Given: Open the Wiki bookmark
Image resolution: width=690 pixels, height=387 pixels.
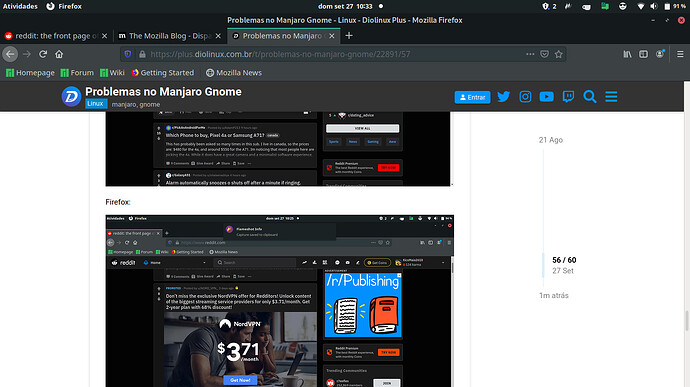Looking at the screenshot, I should tap(112, 73).
